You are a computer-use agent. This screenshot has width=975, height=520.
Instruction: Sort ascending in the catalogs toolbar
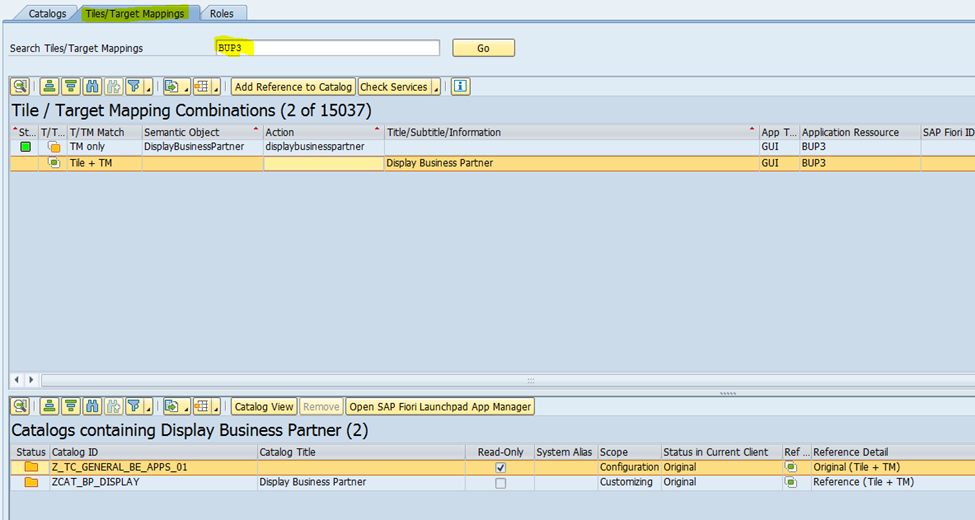(50, 406)
